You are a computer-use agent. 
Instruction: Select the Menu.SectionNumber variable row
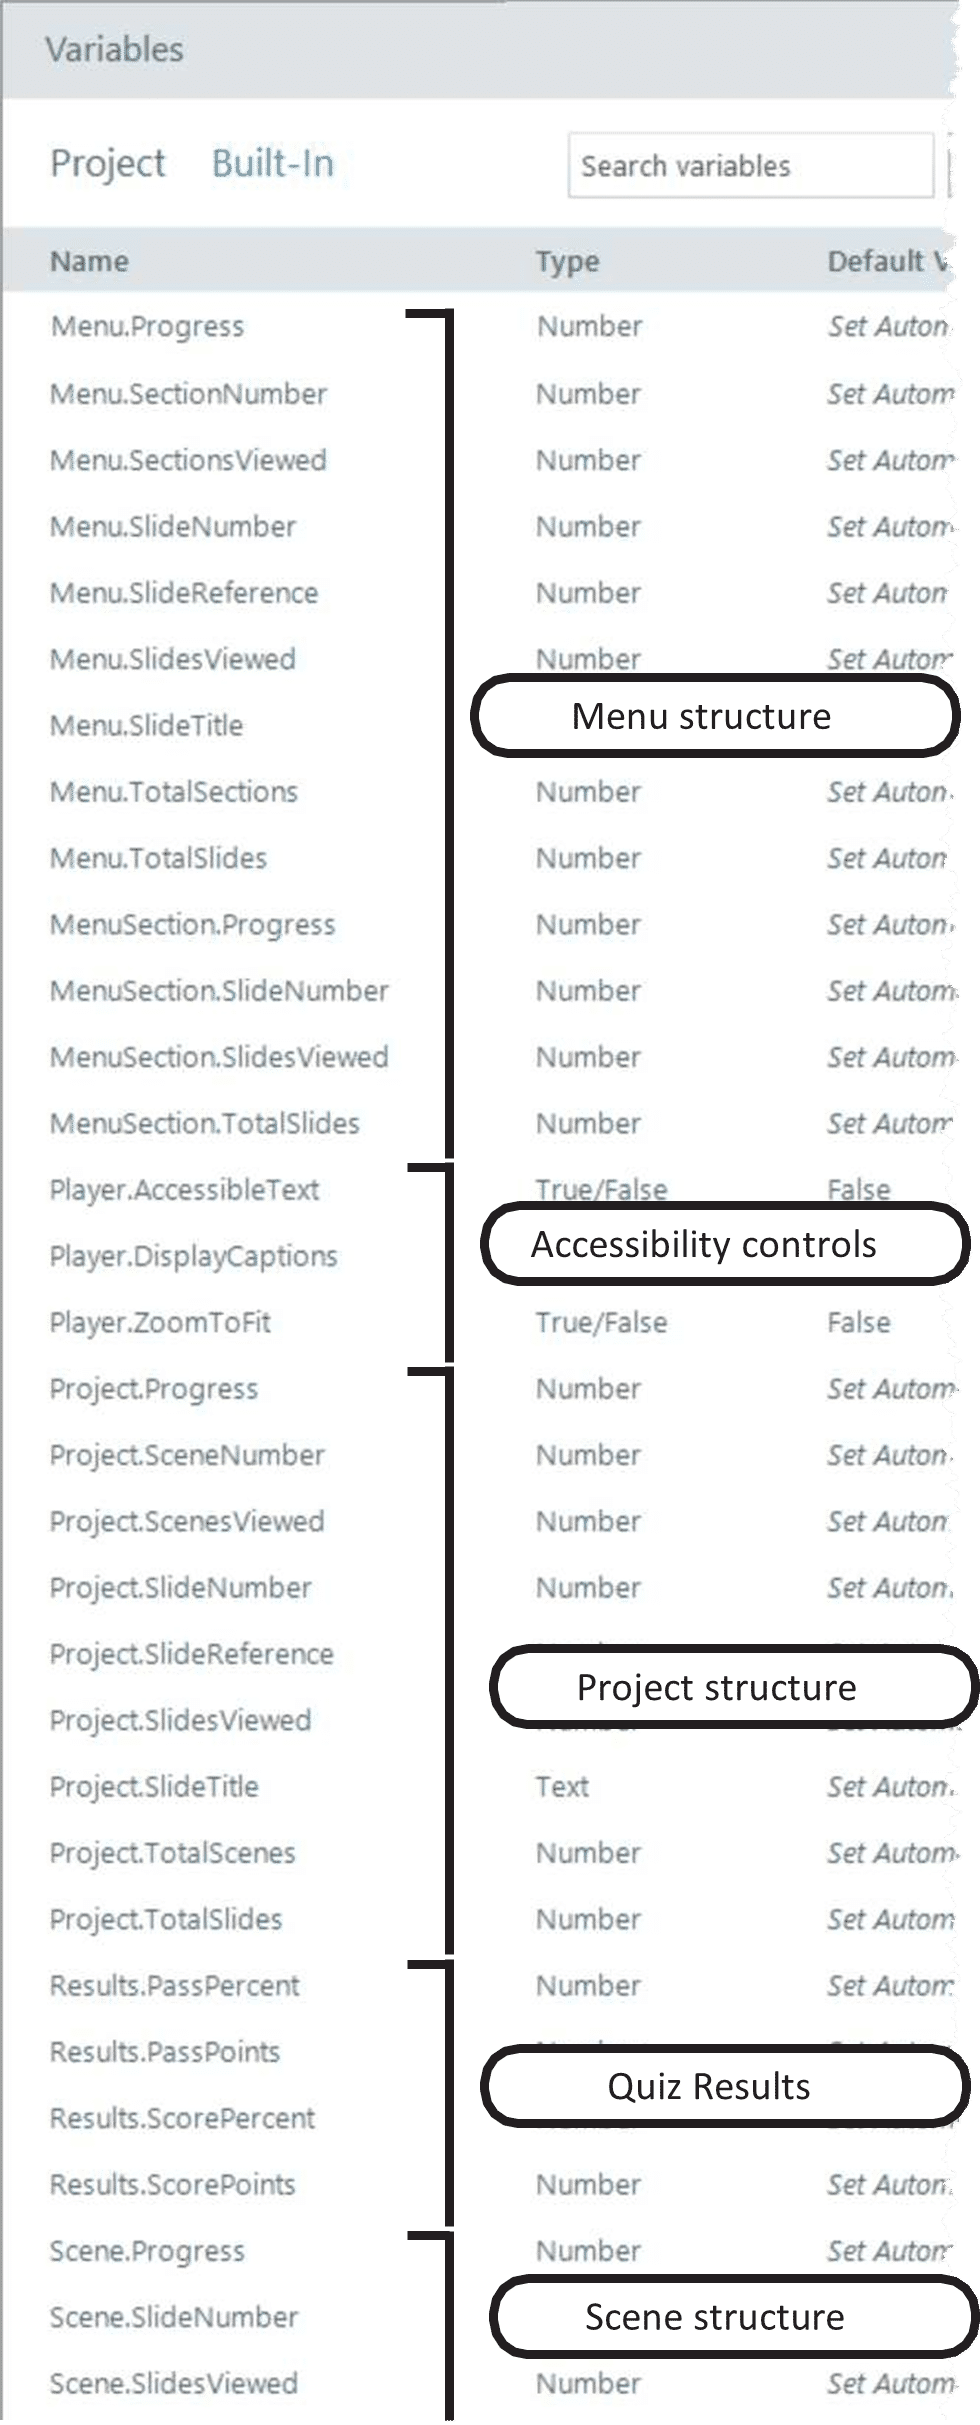click(188, 394)
